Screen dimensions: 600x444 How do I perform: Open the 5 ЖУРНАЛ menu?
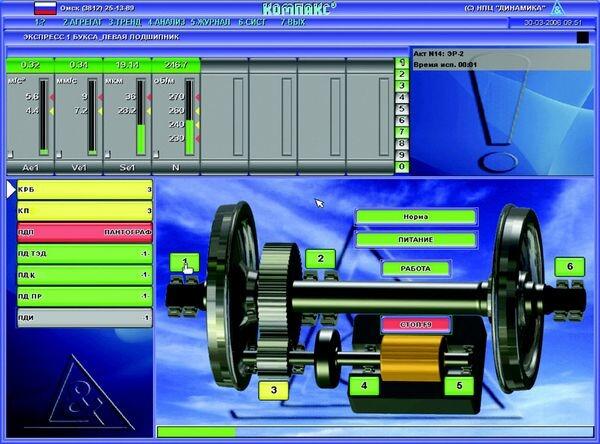point(211,22)
